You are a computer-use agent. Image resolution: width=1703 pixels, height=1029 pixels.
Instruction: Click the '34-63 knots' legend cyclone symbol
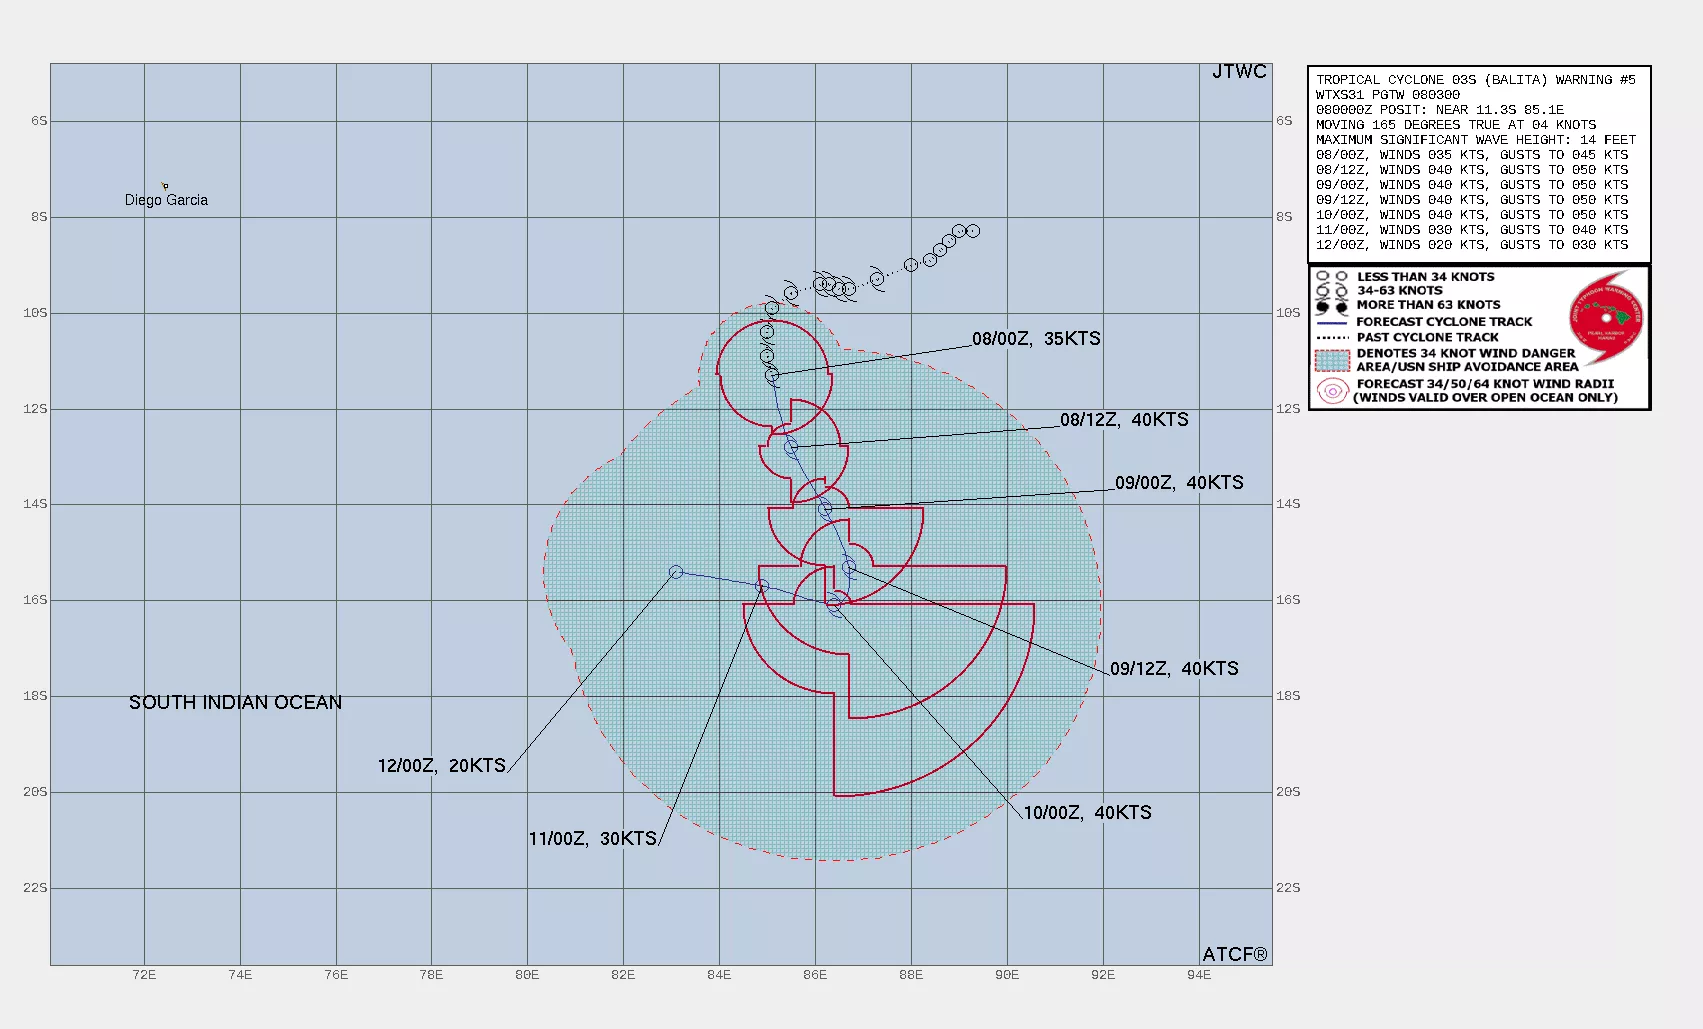(1331, 291)
